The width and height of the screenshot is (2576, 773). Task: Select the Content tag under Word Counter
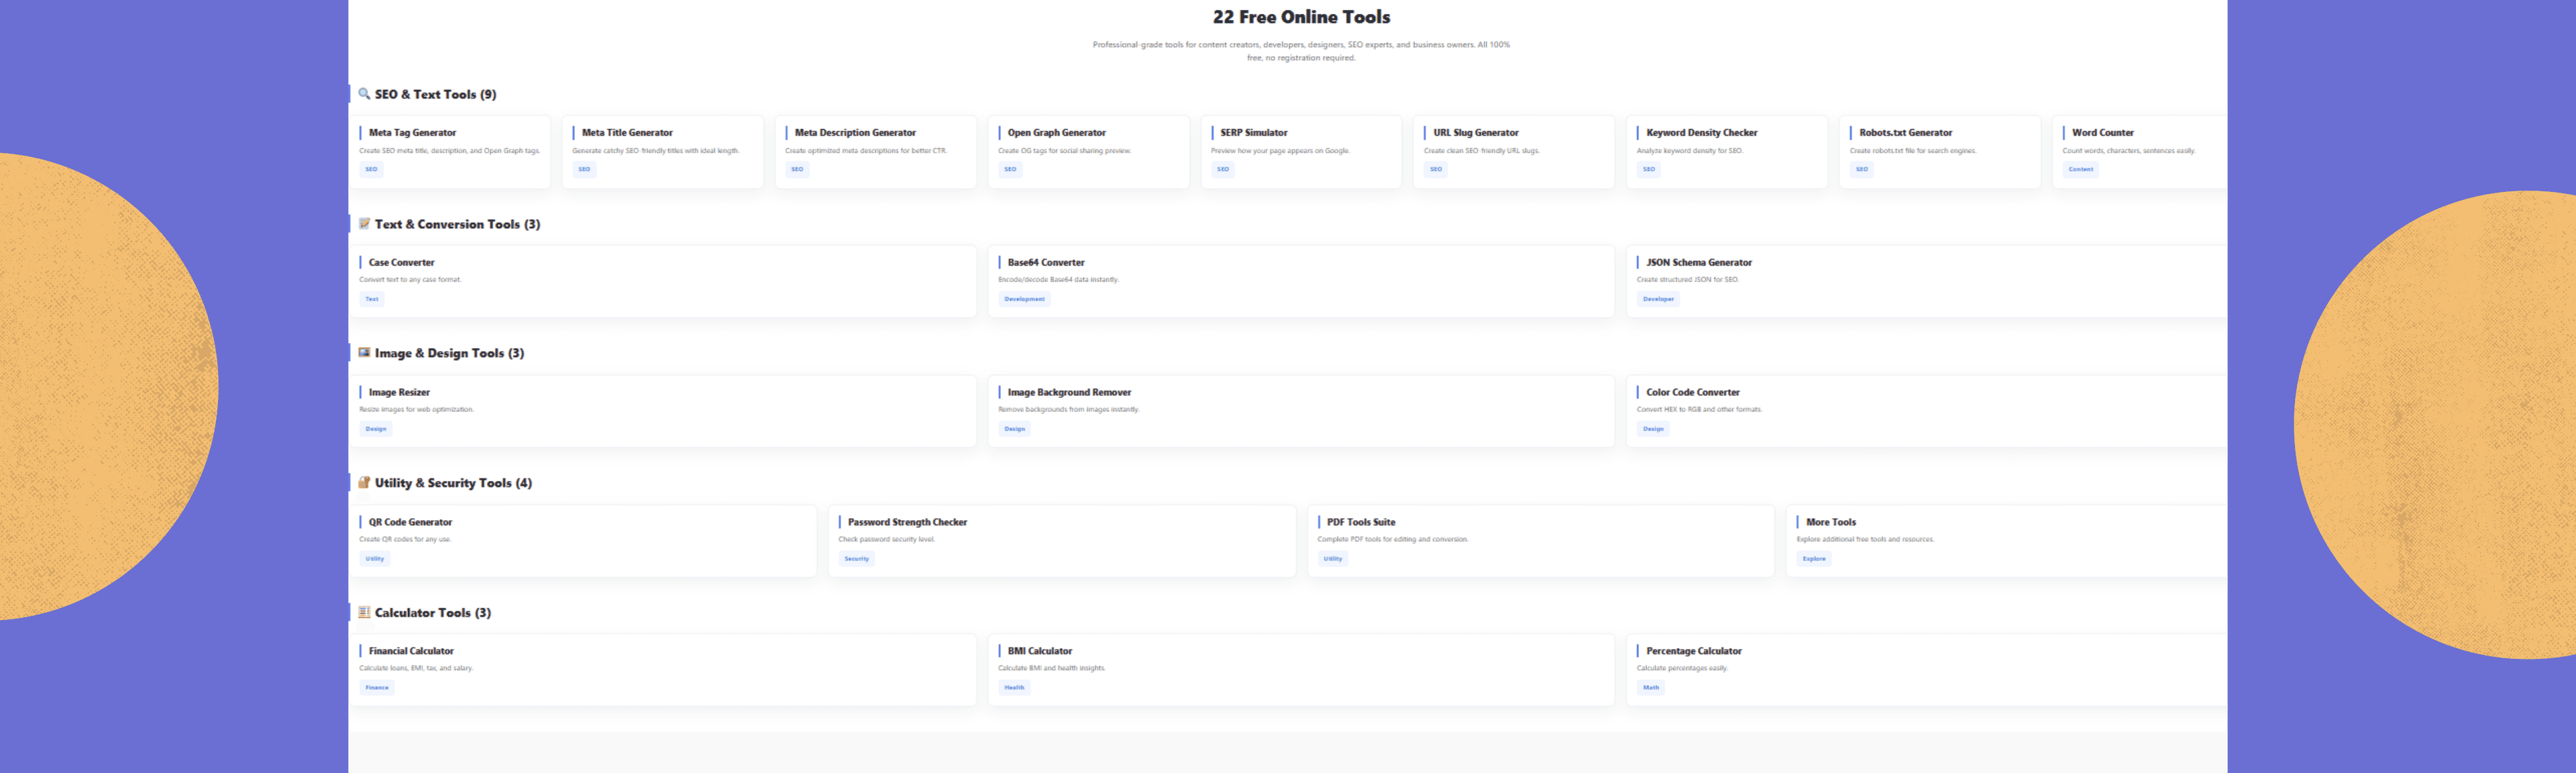2080,169
